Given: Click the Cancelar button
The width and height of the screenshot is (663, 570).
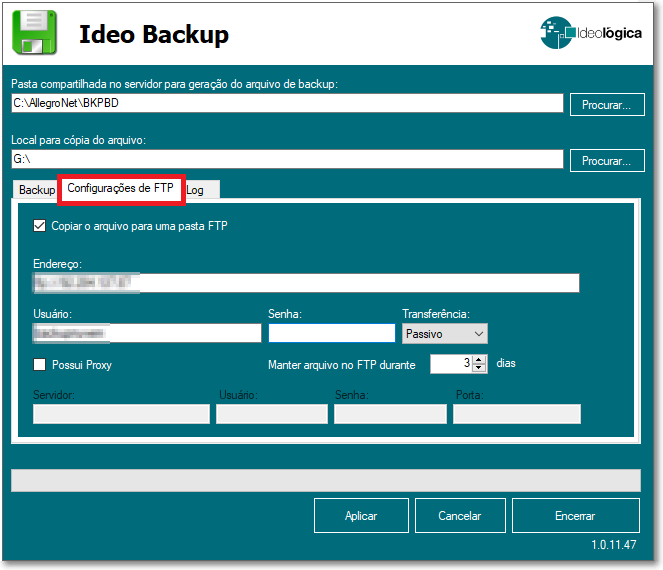Looking at the screenshot, I should 460,515.
